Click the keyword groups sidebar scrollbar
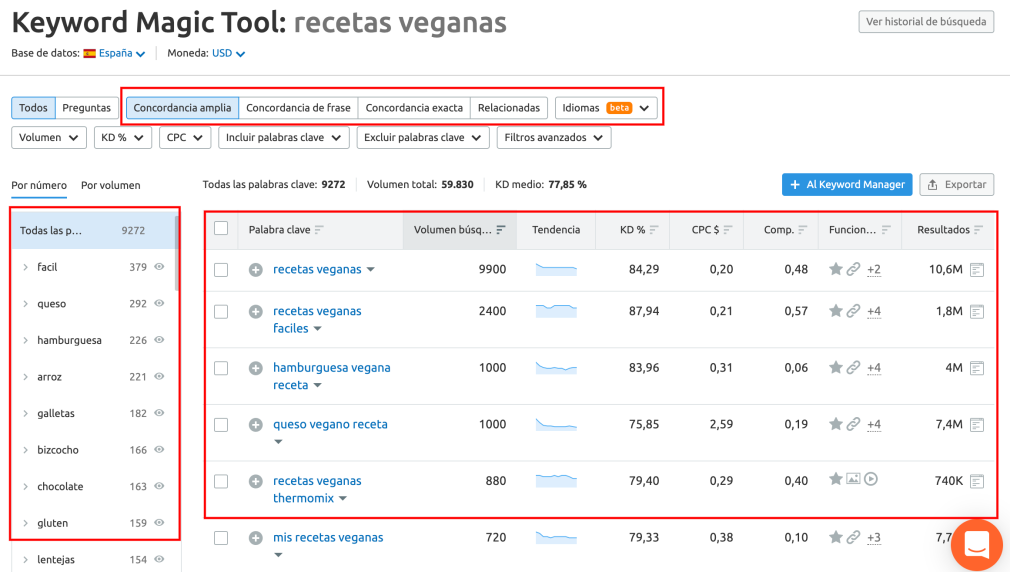The image size is (1010, 572). click(176, 272)
